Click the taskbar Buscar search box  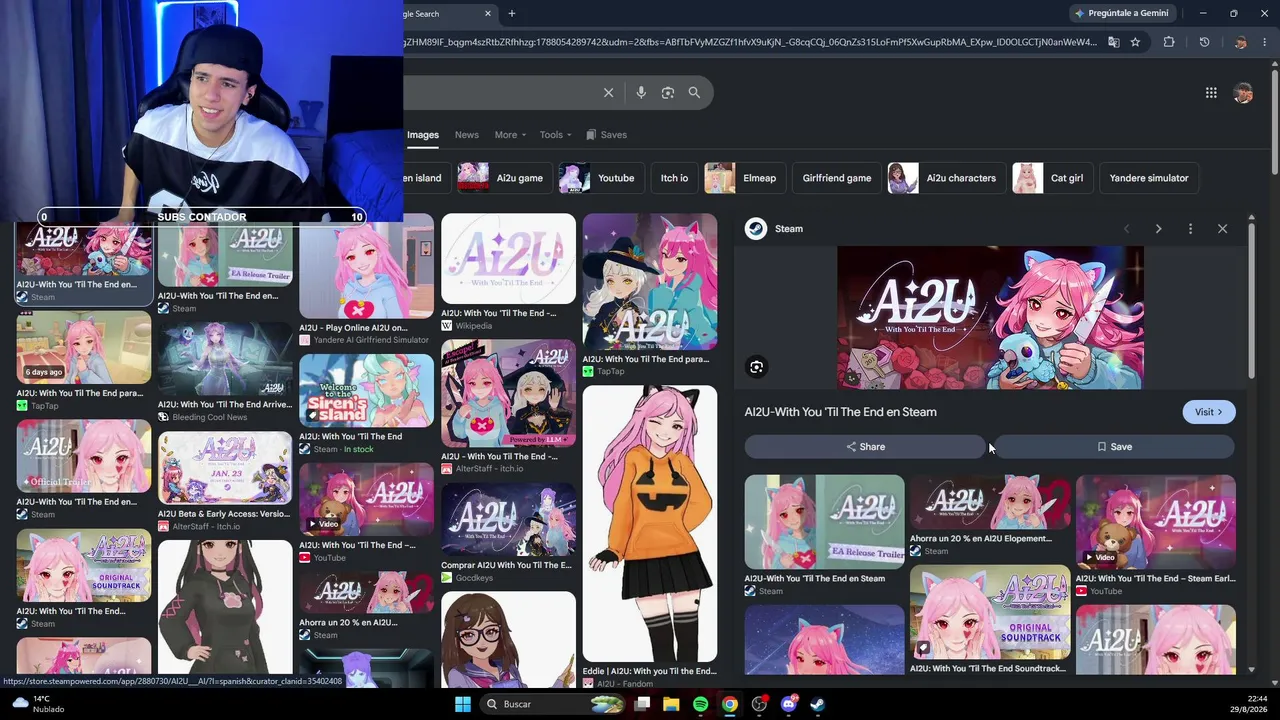tap(552, 704)
